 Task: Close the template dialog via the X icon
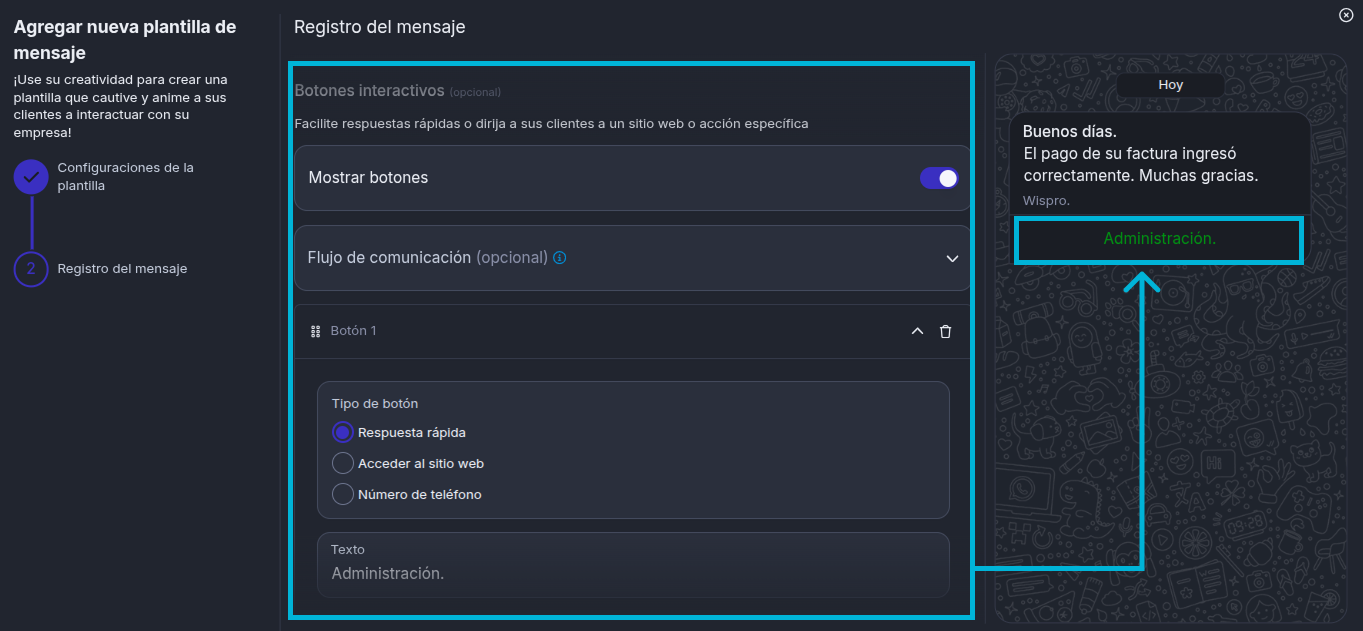tap(1345, 14)
